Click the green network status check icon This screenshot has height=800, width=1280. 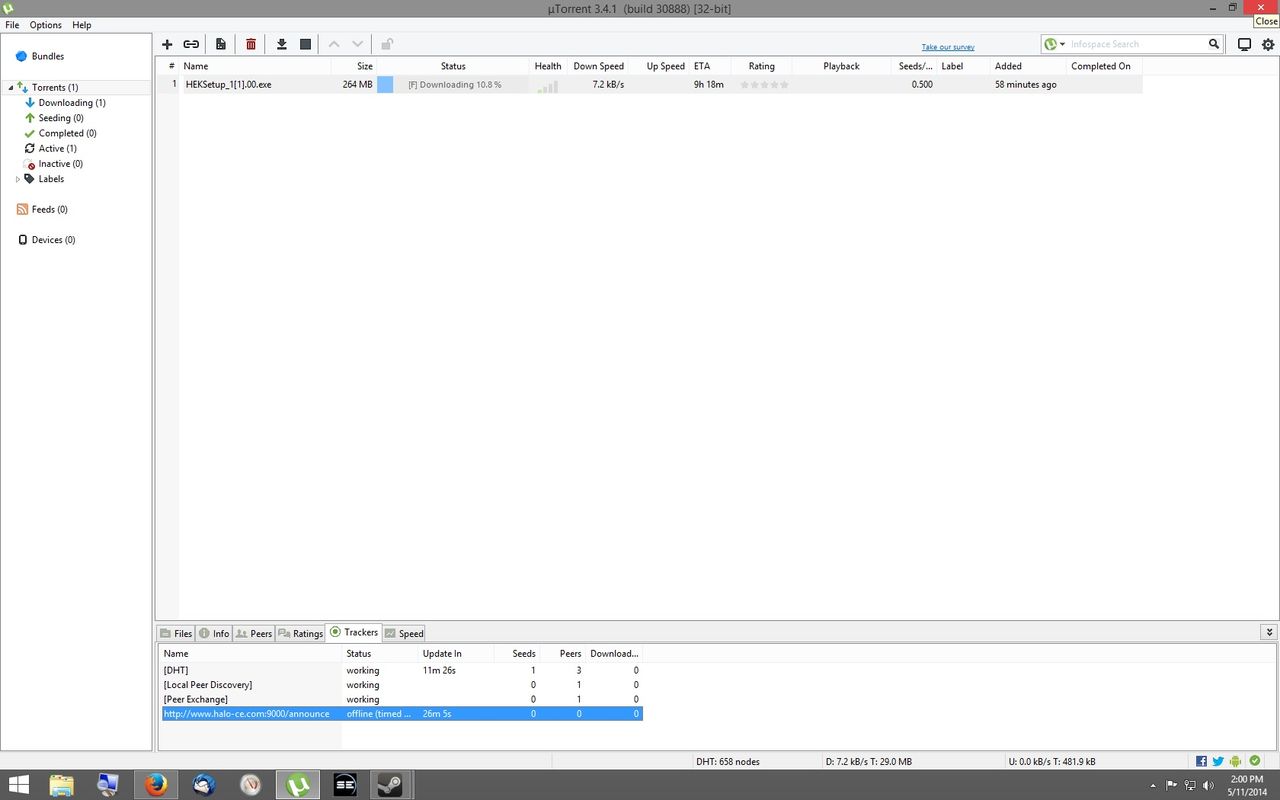pyautogui.click(x=1255, y=762)
